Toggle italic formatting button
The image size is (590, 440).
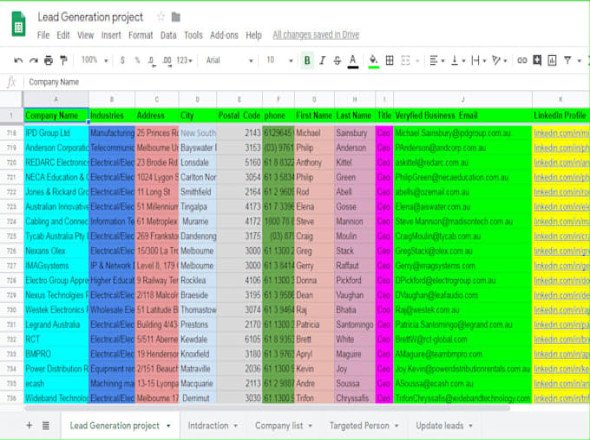pyautogui.click(x=322, y=60)
